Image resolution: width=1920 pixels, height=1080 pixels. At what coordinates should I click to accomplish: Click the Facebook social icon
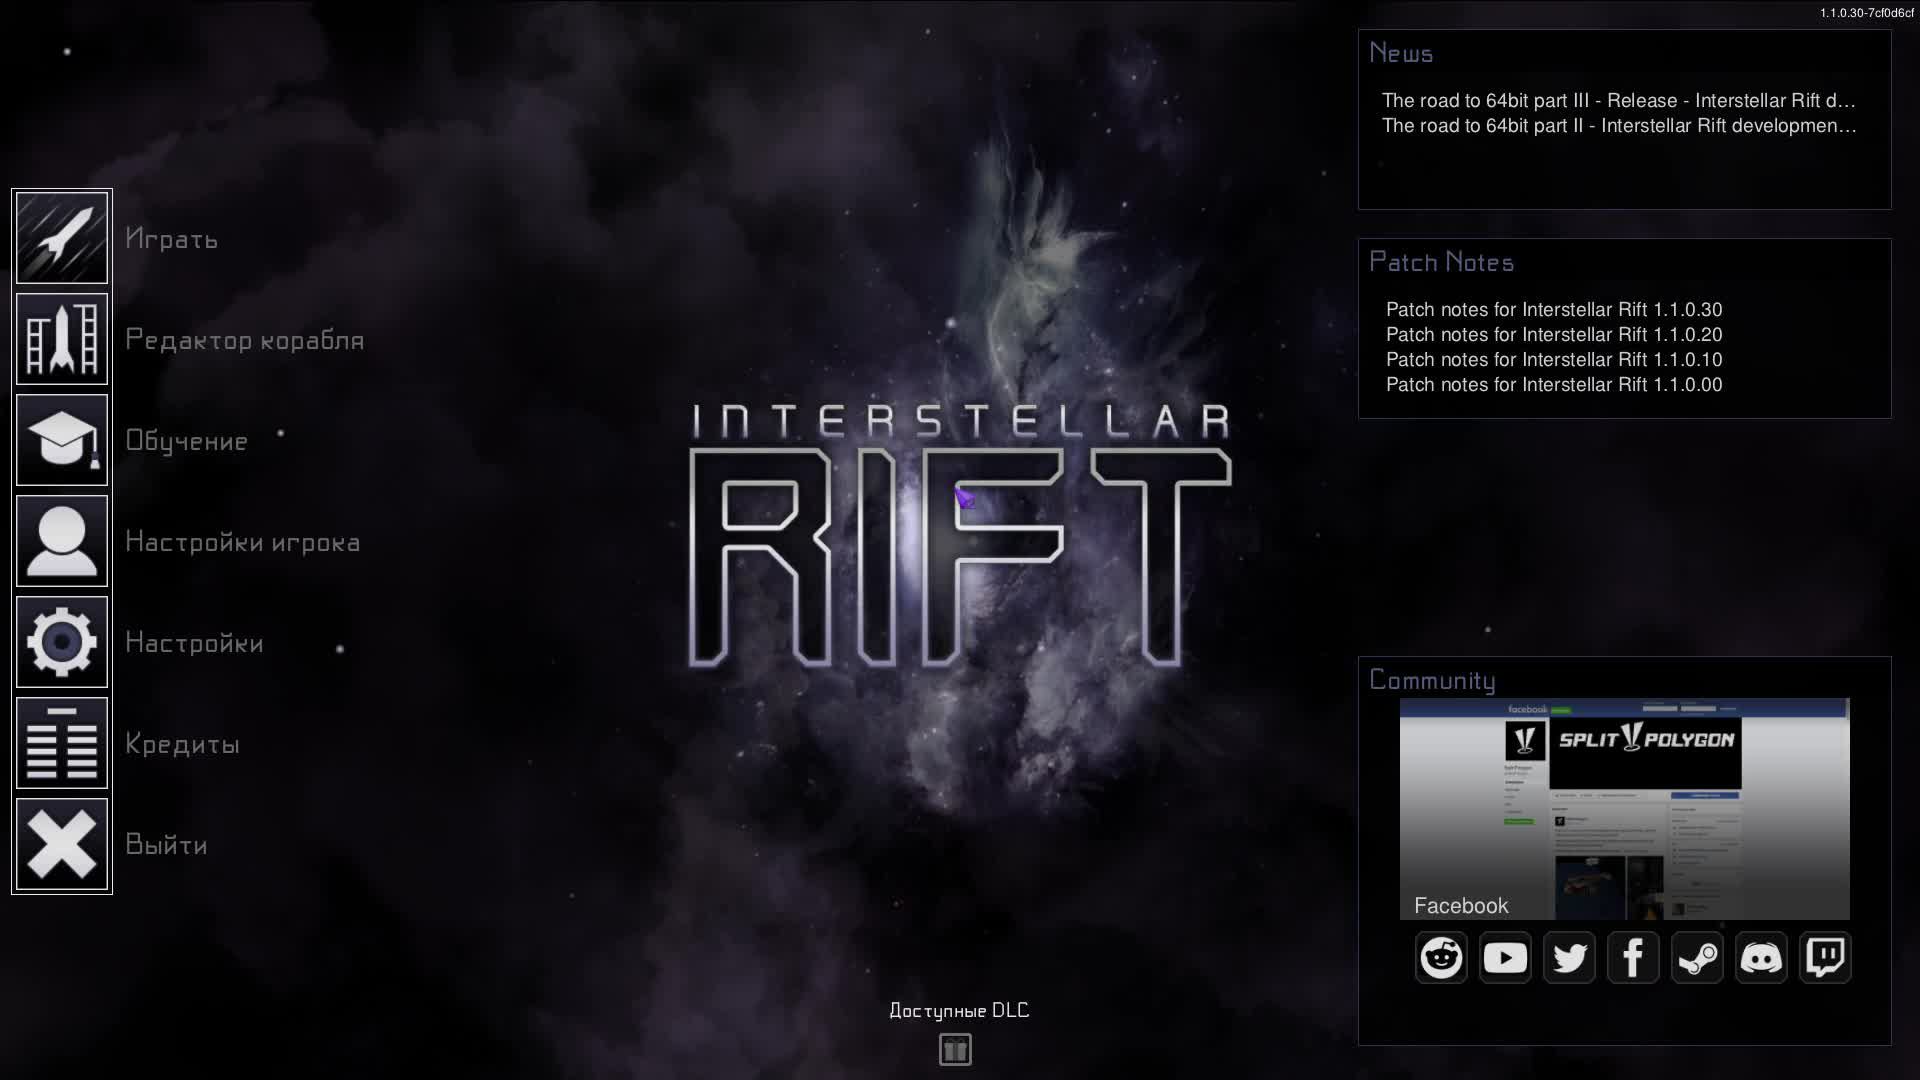coord(1633,958)
